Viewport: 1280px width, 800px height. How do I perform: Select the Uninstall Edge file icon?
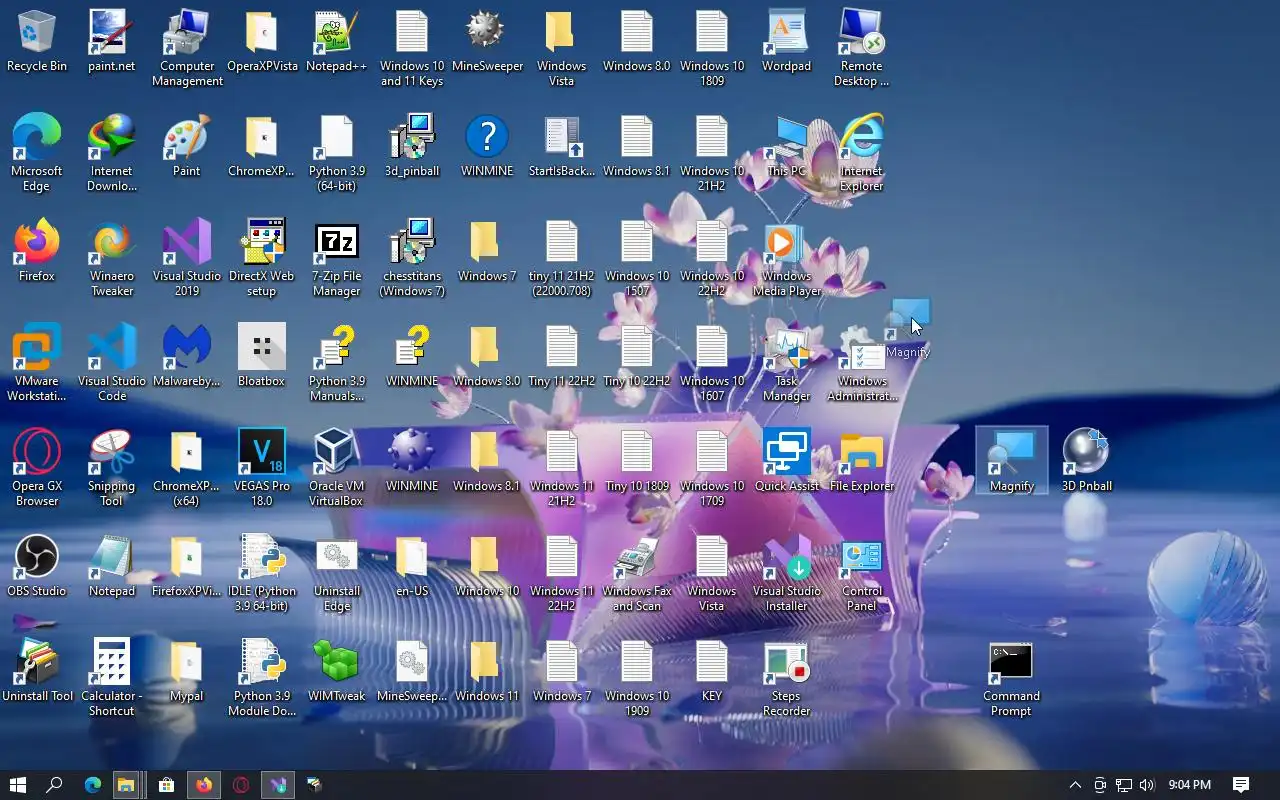click(337, 573)
